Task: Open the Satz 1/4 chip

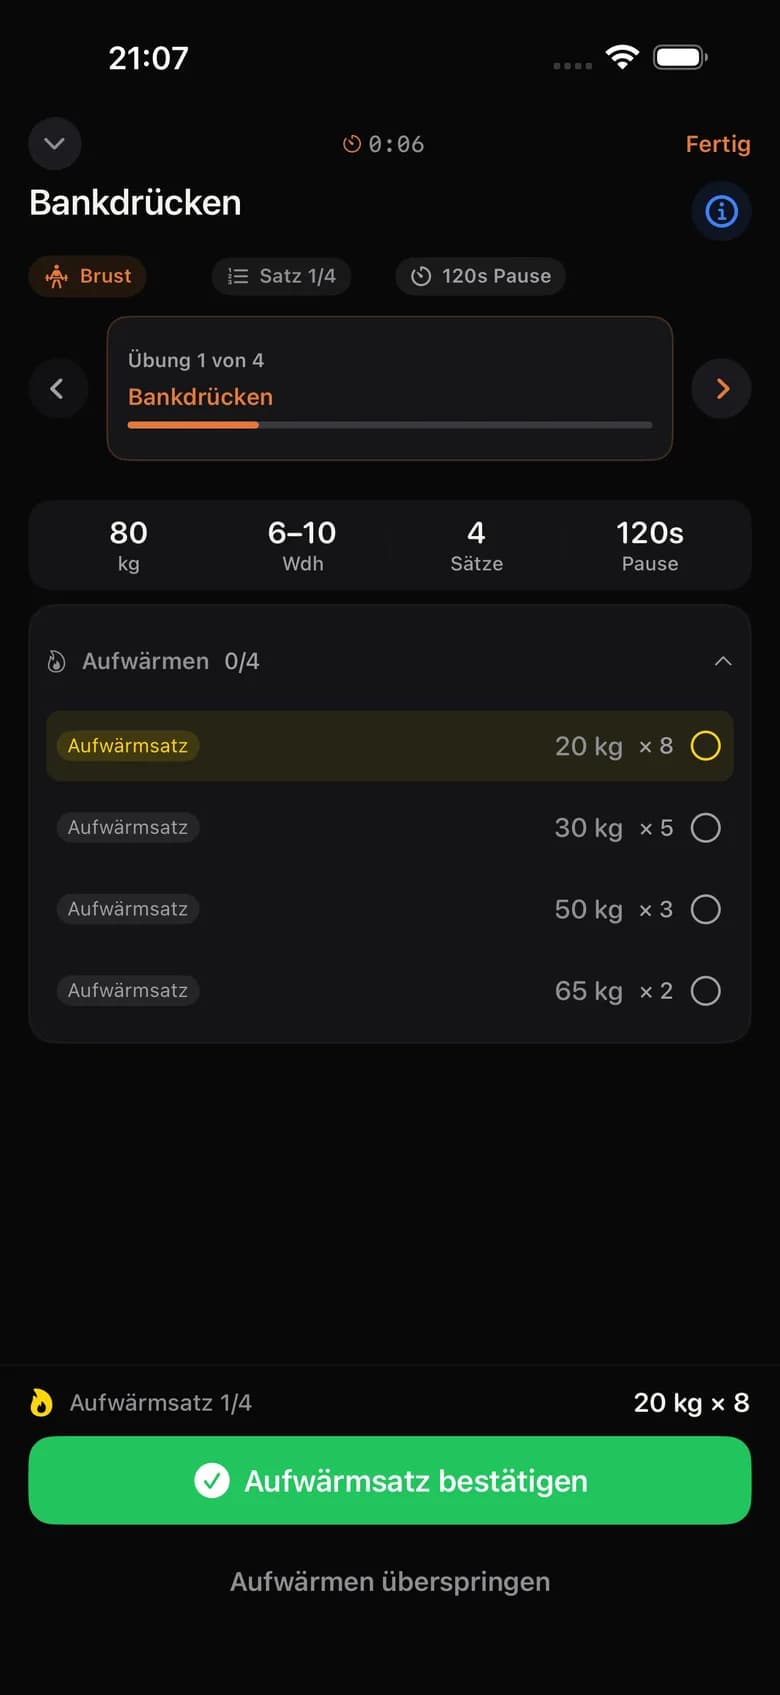Action: [281, 276]
